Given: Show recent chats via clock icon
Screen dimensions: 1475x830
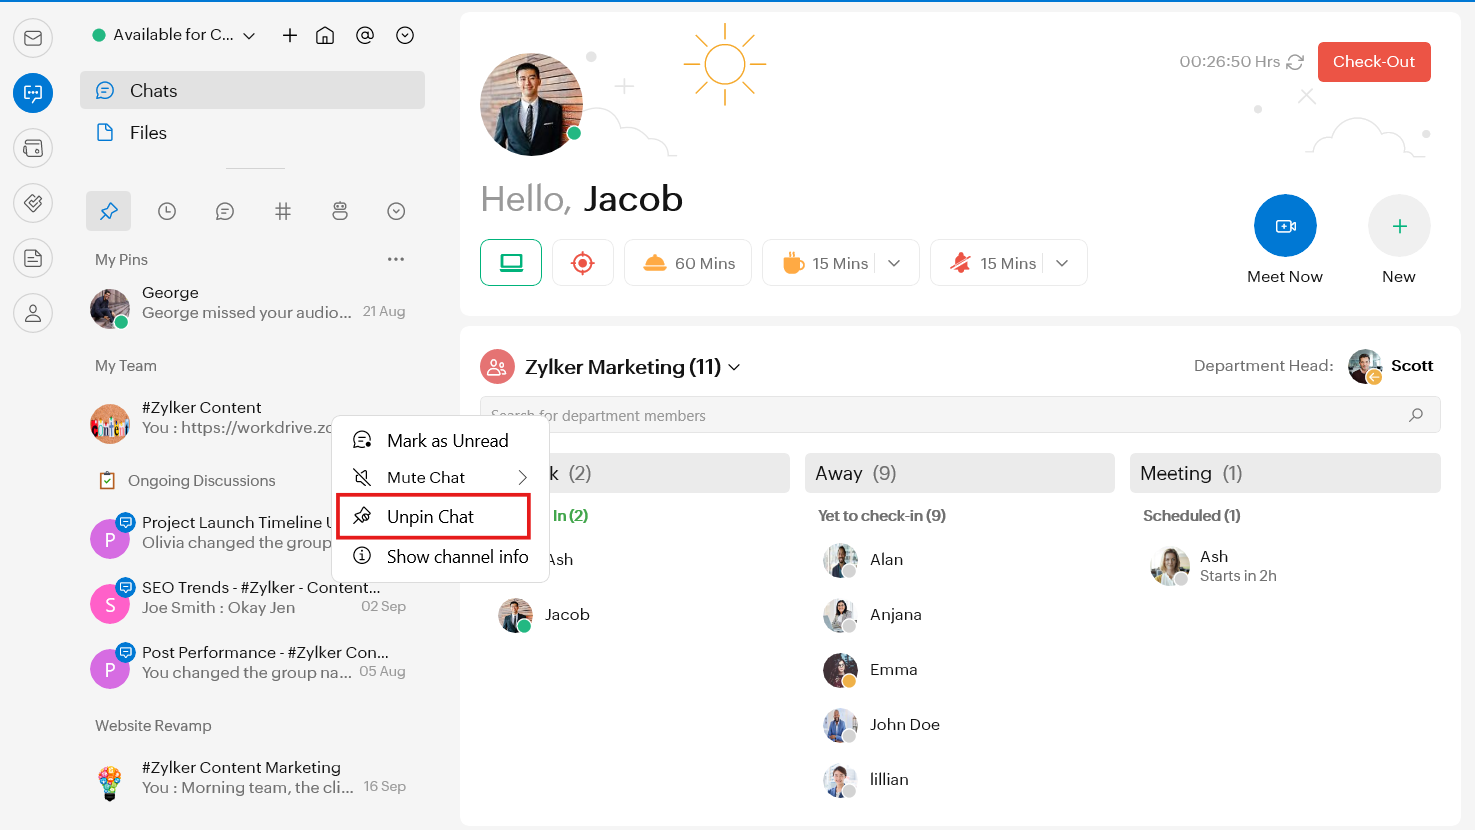Looking at the screenshot, I should click(x=167, y=211).
